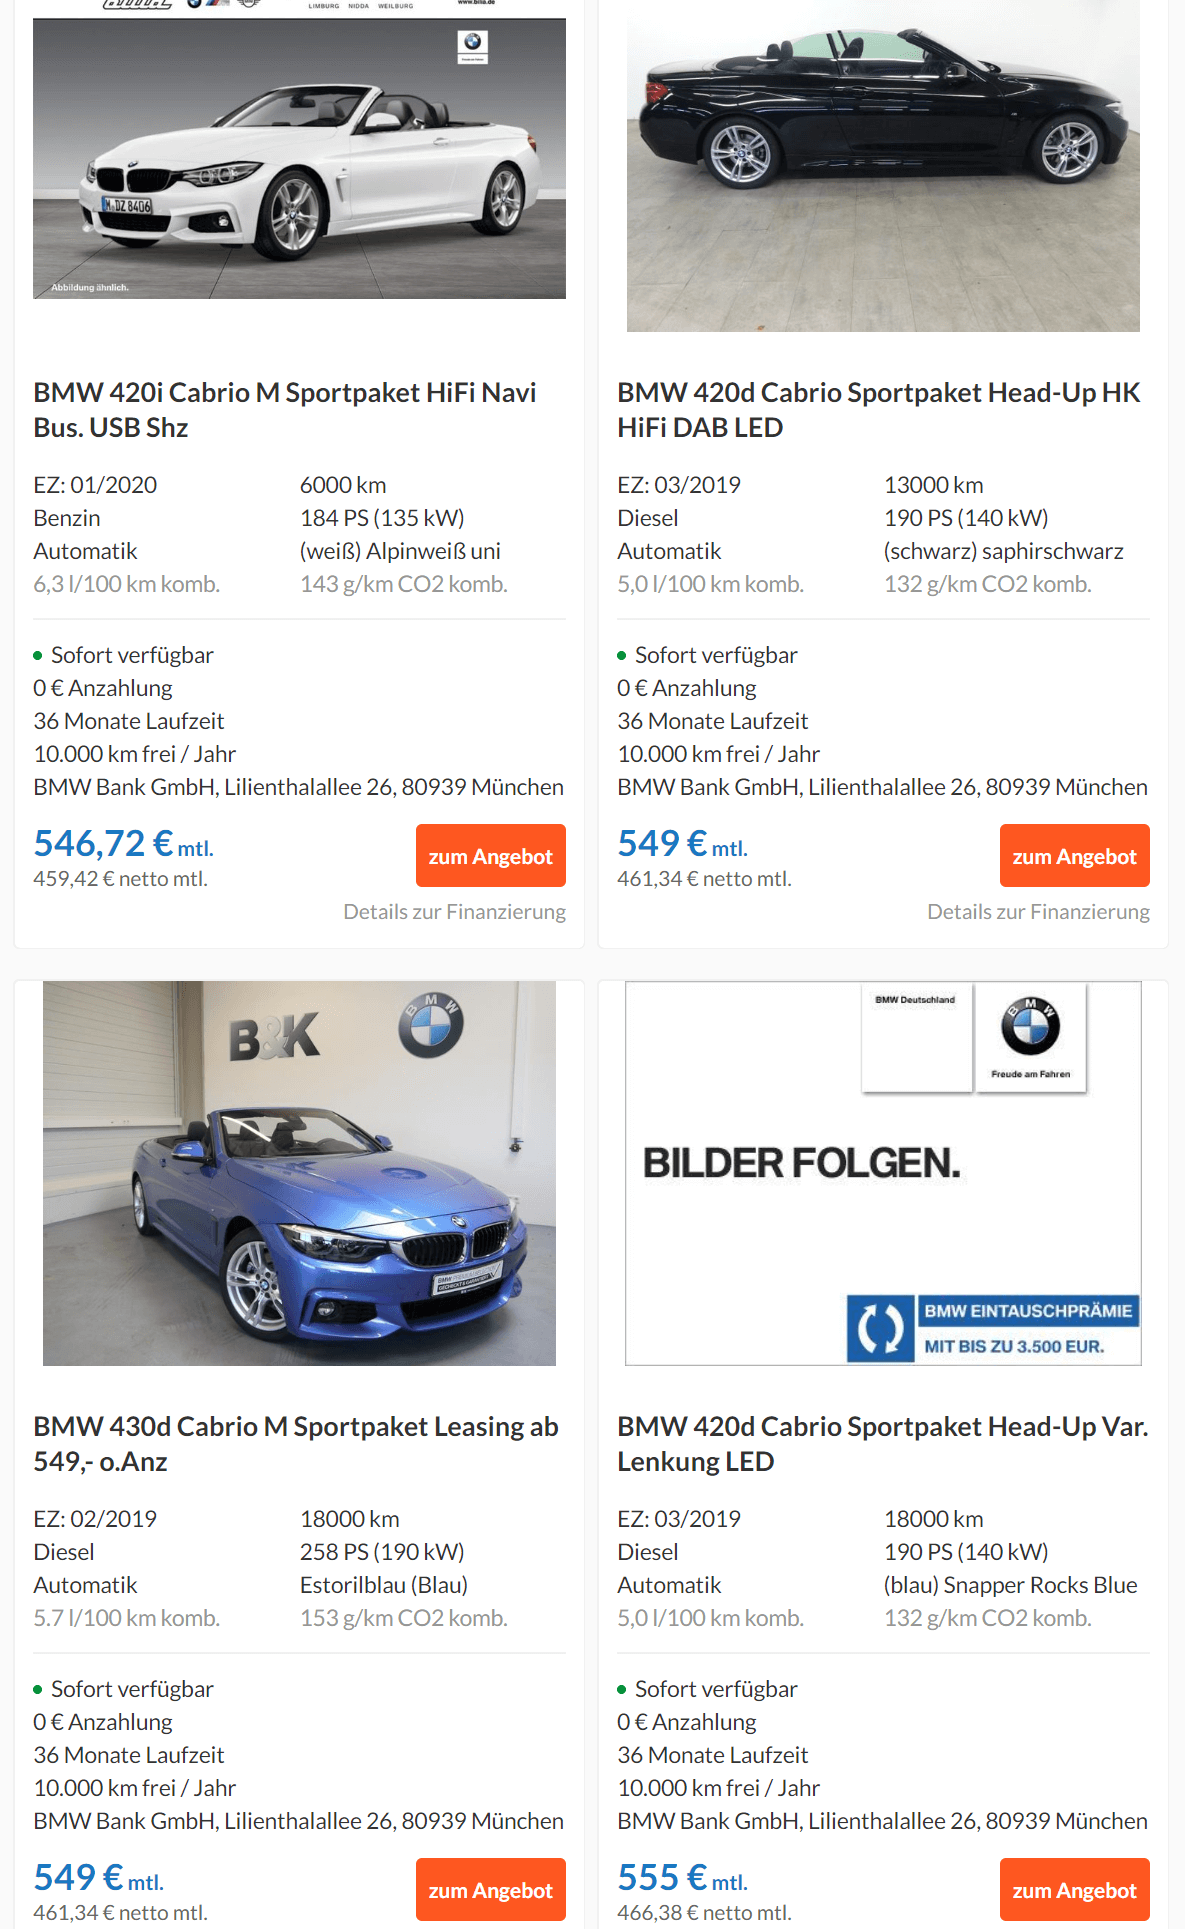
Task: Click 'zum Angebot' for the 420d saphirschwarz
Action: click(x=1075, y=856)
